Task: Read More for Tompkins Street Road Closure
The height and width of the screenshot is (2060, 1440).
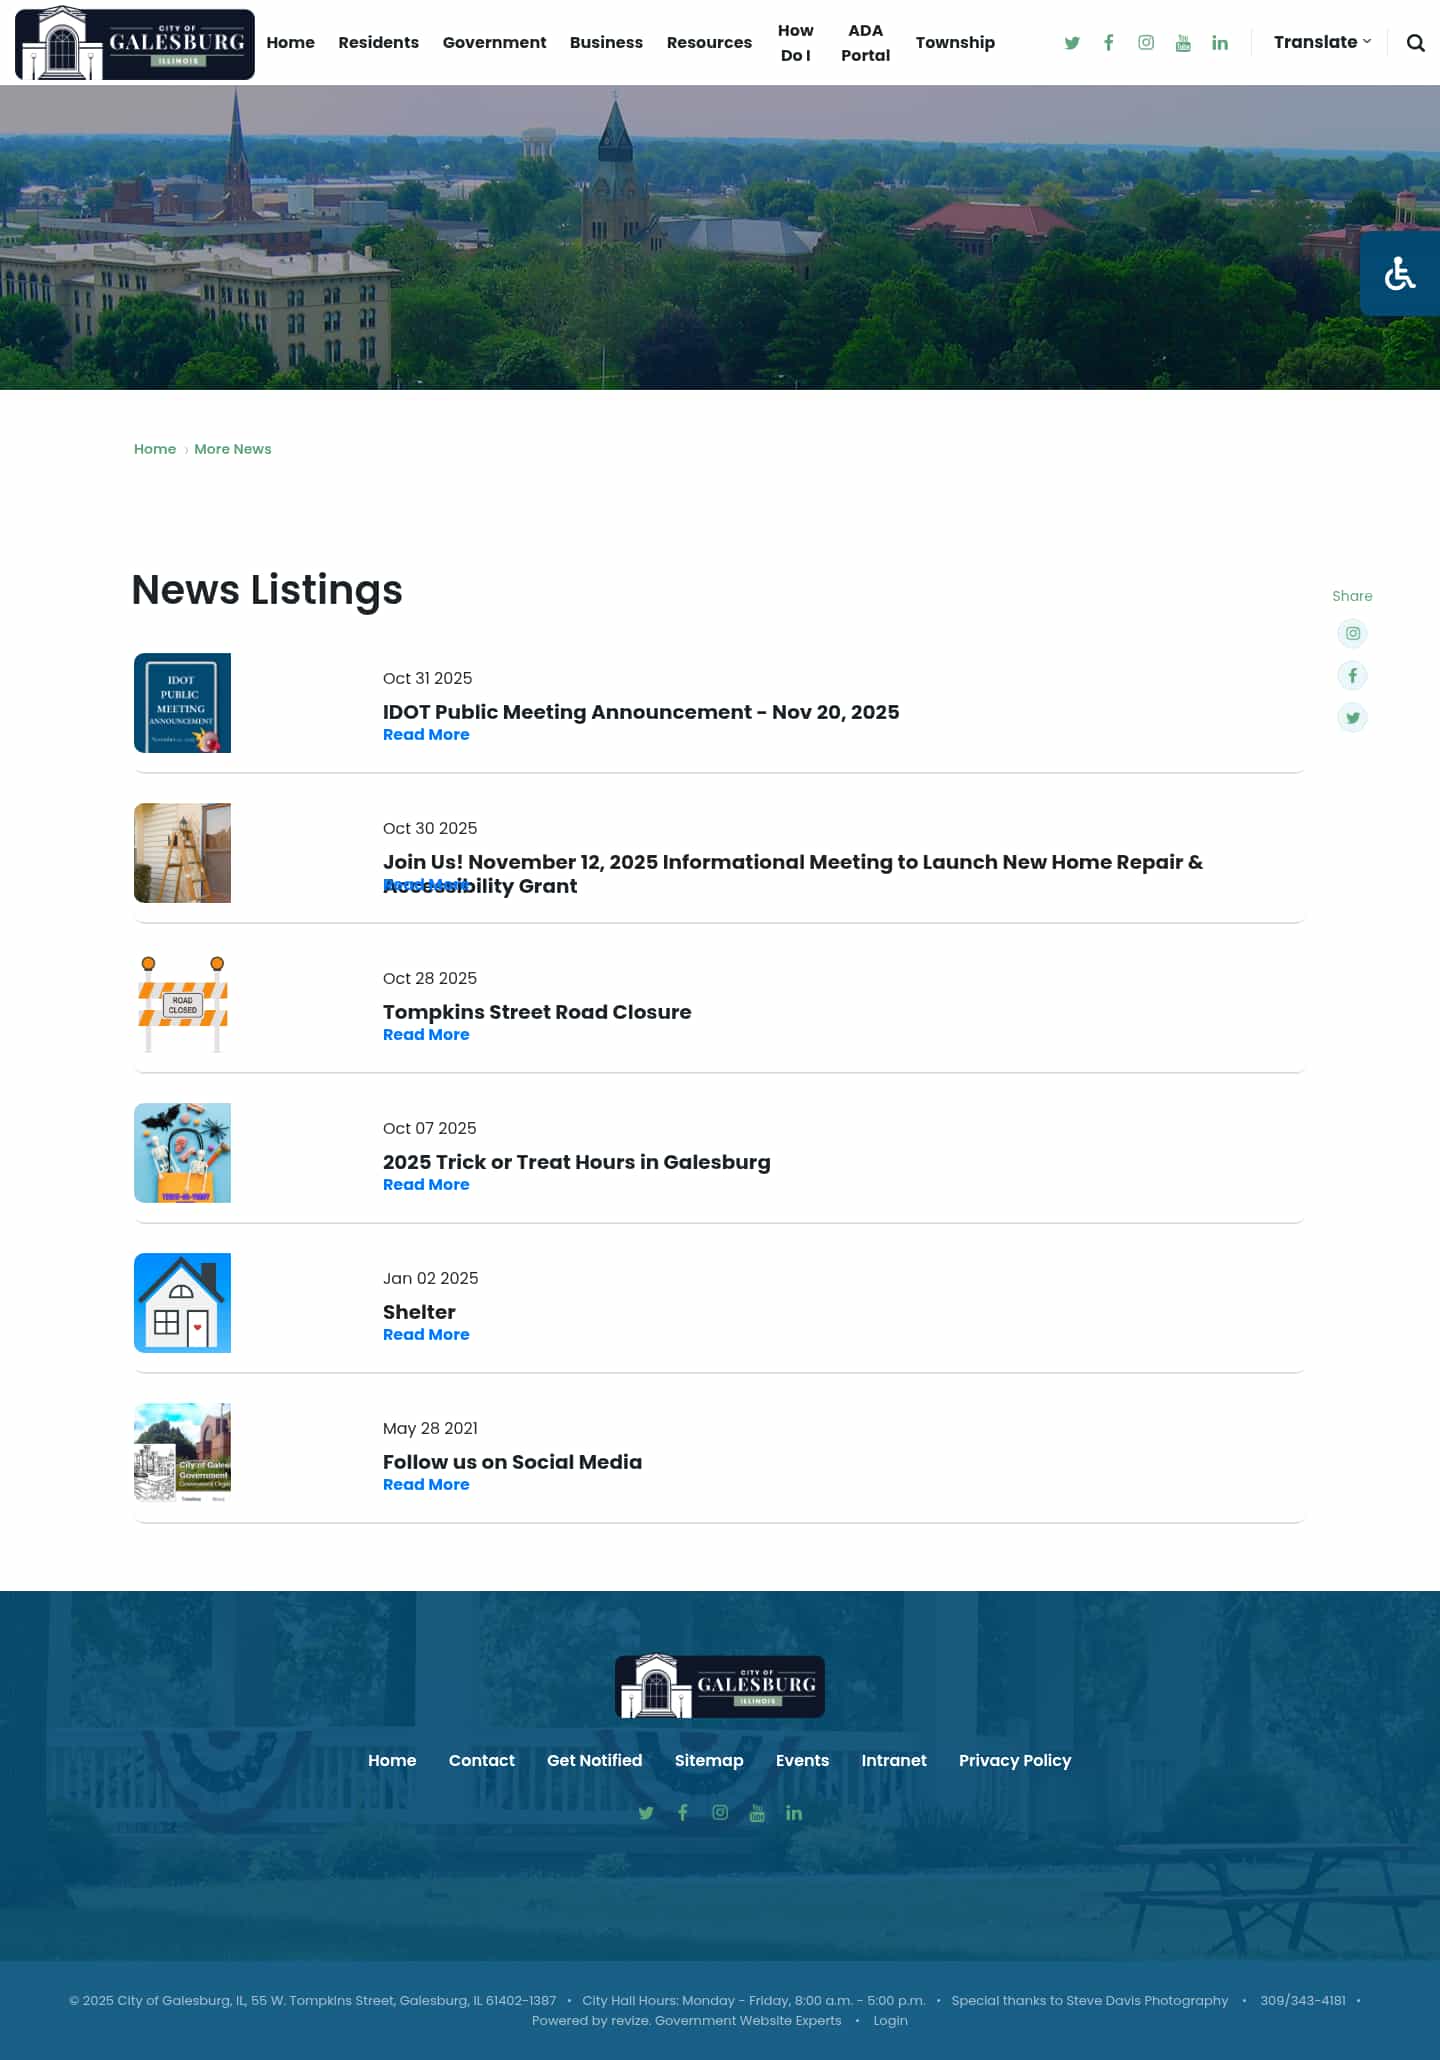Action: [426, 1035]
